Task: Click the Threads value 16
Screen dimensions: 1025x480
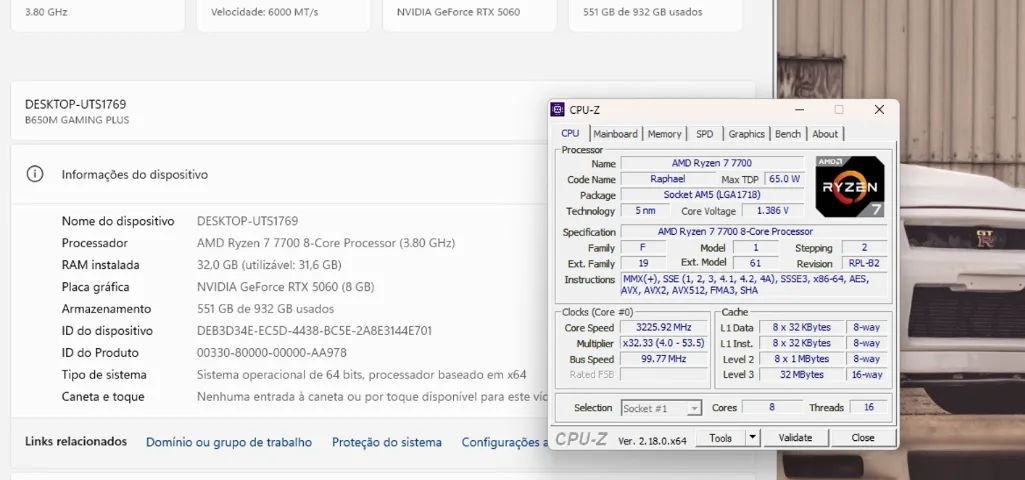Action: point(869,407)
